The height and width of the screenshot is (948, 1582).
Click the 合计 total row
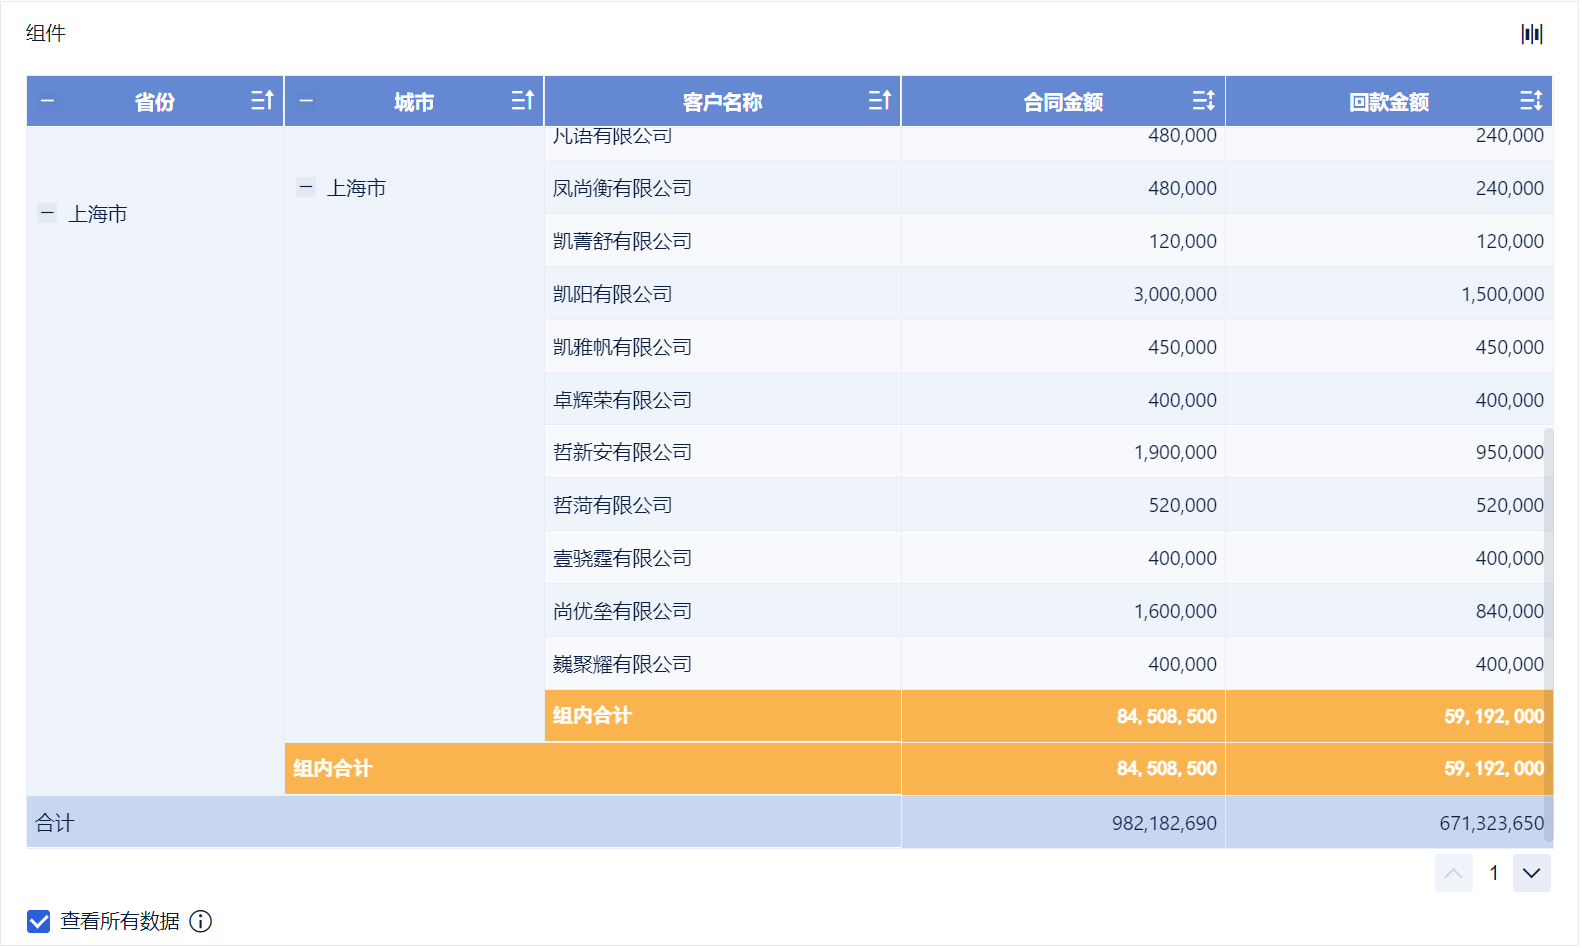789,823
